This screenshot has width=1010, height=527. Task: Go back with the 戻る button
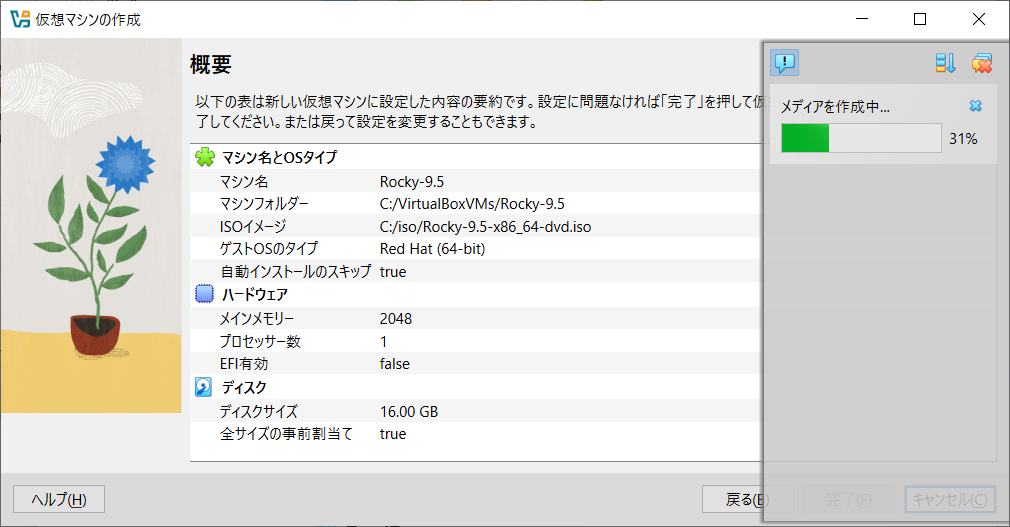(747, 499)
